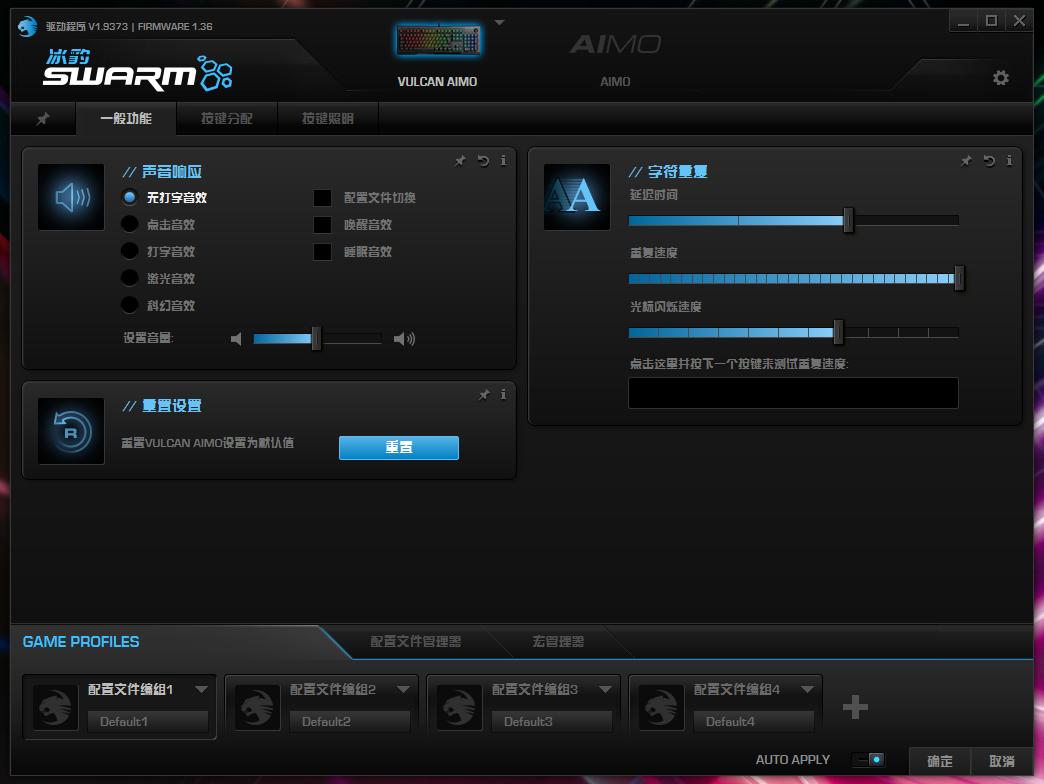Image resolution: width=1044 pixels, height=784 pixels.
Task: Click the key repeat test input field
Action: click(792, 393)
